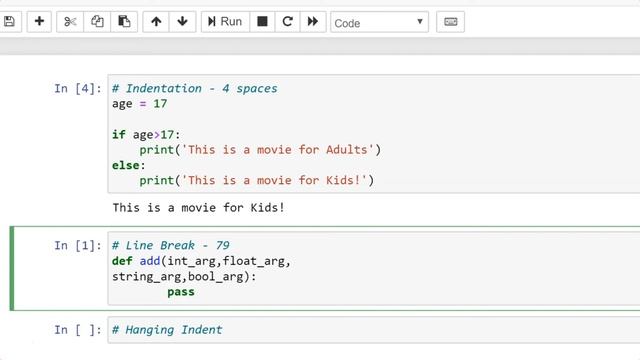Viewport: 640px width, 360px height.
Task: Select the empty In [ ] cell prompt
Action: [x=78, y=330]
